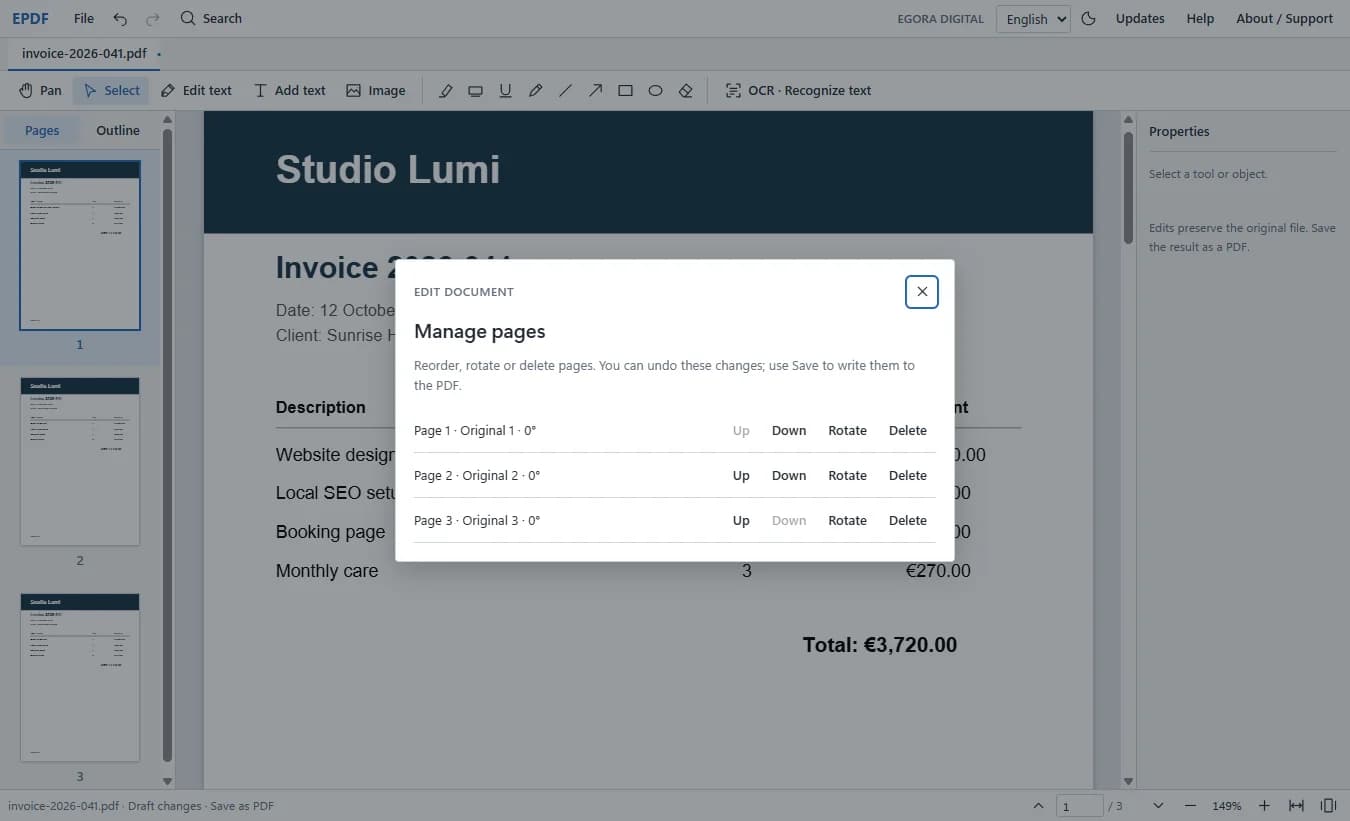Insert an Image from the toolbar
Screen dimensions: 1350x821
coord(376,90)
